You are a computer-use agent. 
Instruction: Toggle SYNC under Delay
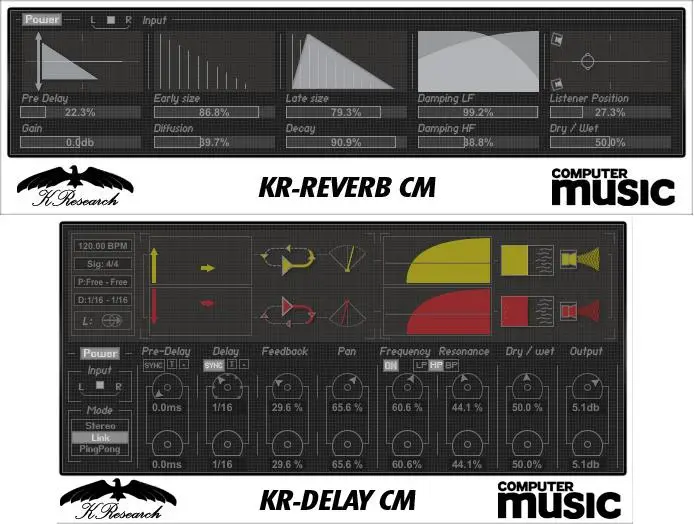point(213,366)
